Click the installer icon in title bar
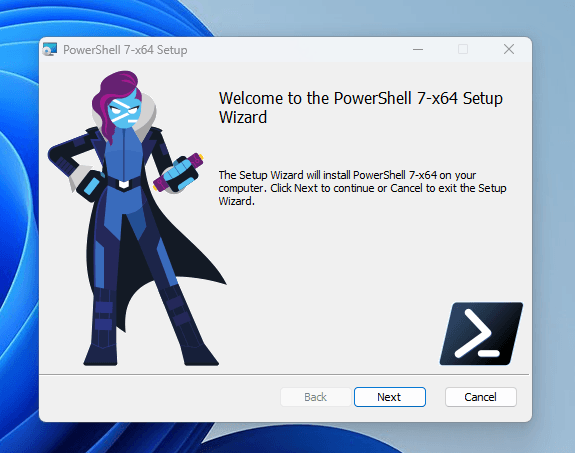 (x=50, y=49)
